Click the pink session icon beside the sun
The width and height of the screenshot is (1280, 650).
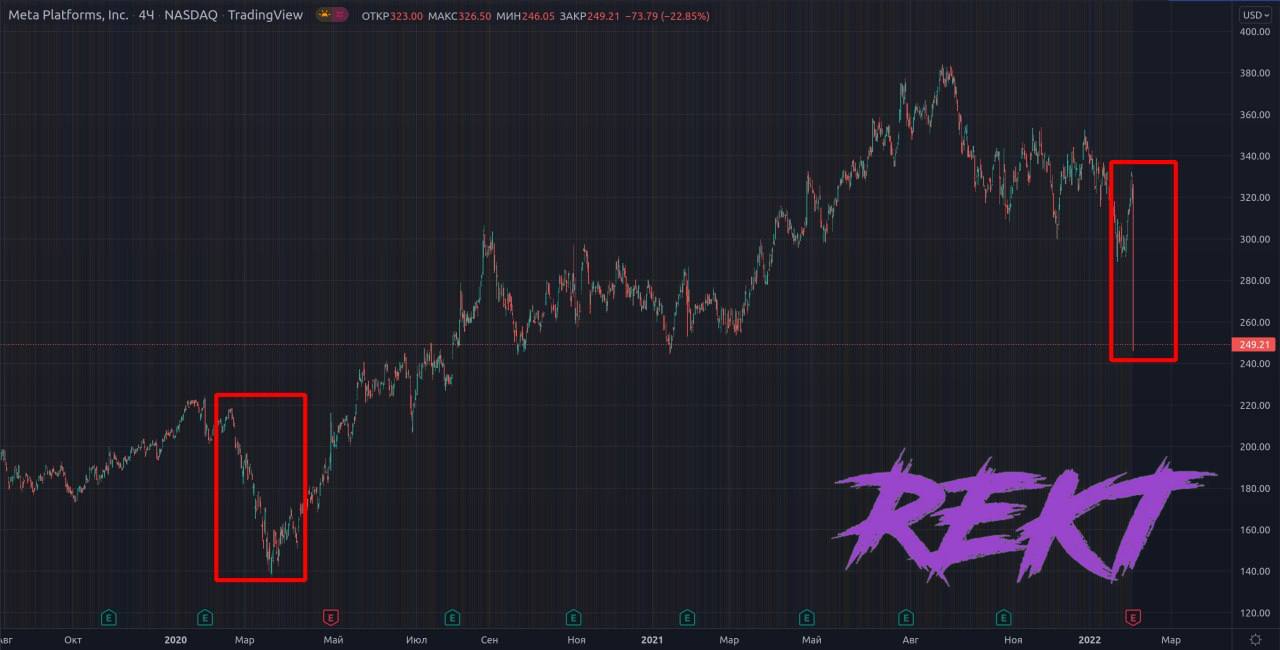339,15
